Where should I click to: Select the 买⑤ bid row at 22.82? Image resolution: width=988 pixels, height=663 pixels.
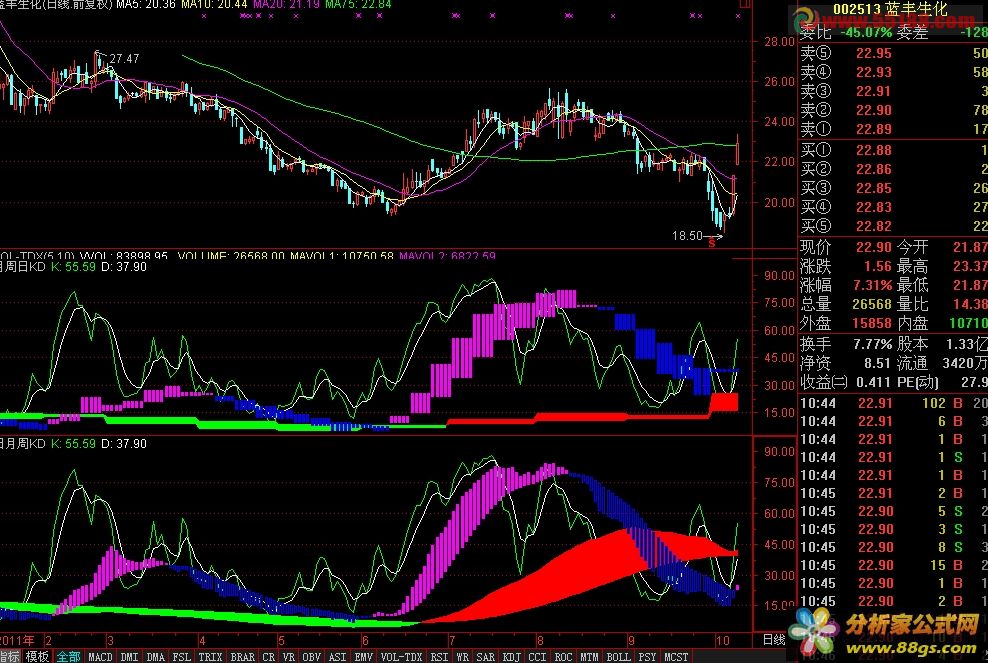[893, 226]
